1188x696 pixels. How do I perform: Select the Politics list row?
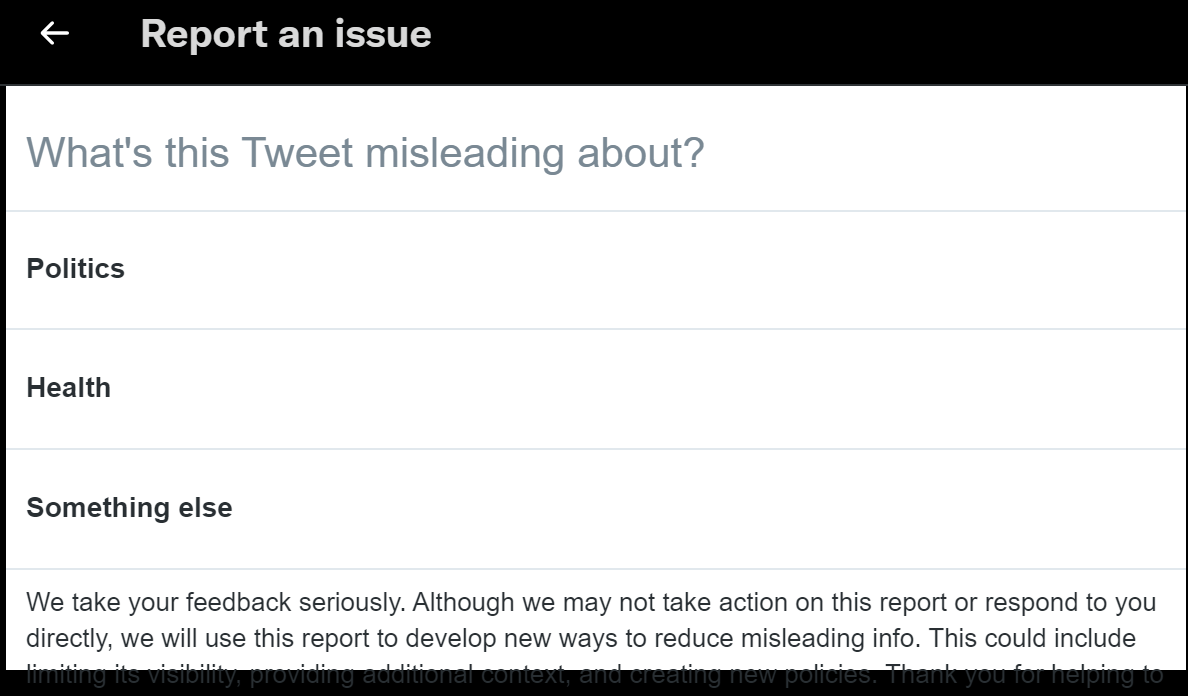pos(594,268)
